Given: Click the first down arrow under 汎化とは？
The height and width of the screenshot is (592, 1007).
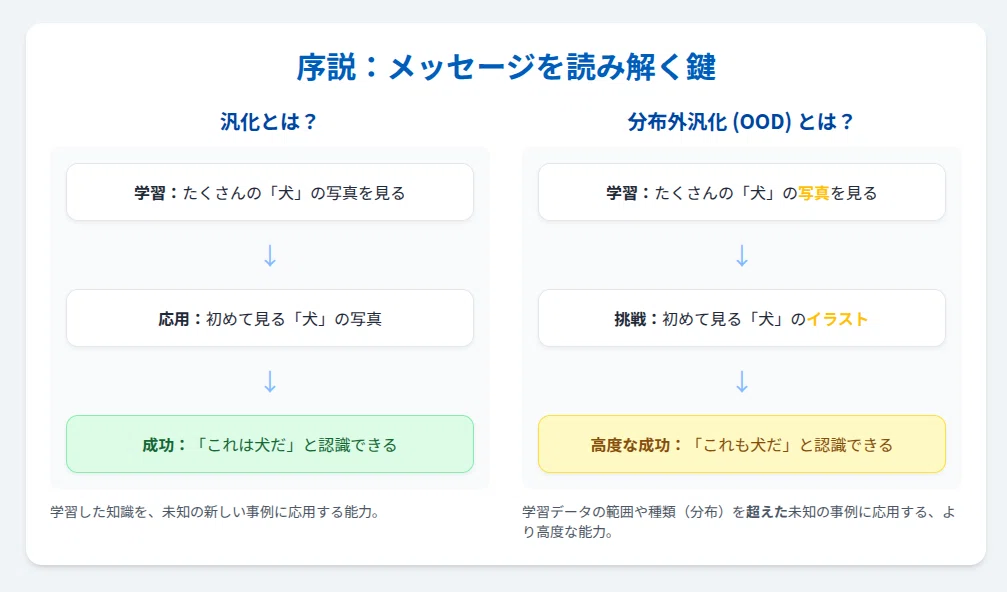Looking at the screenshot, I should (x=270, y=256).
